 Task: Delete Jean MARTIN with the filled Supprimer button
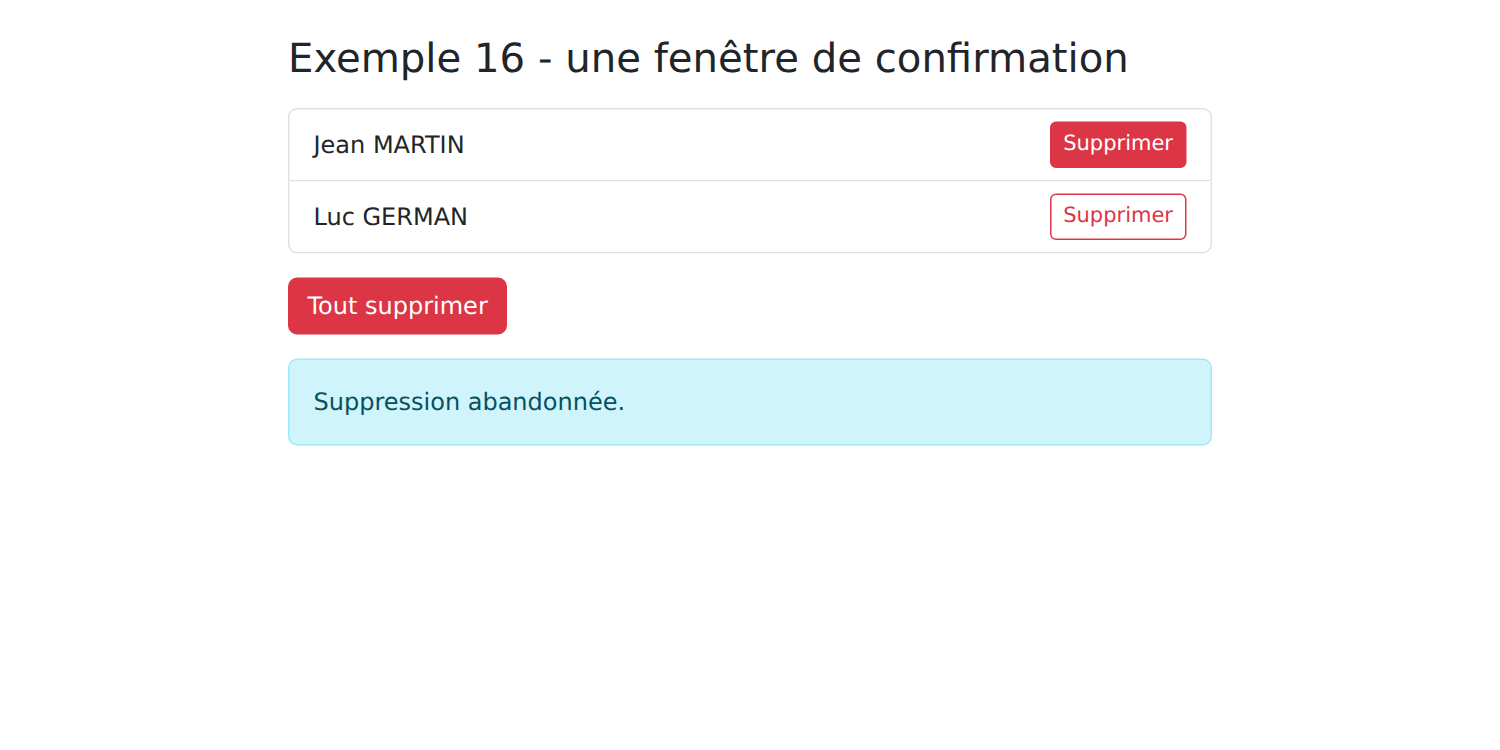(x=1118, y=145)
